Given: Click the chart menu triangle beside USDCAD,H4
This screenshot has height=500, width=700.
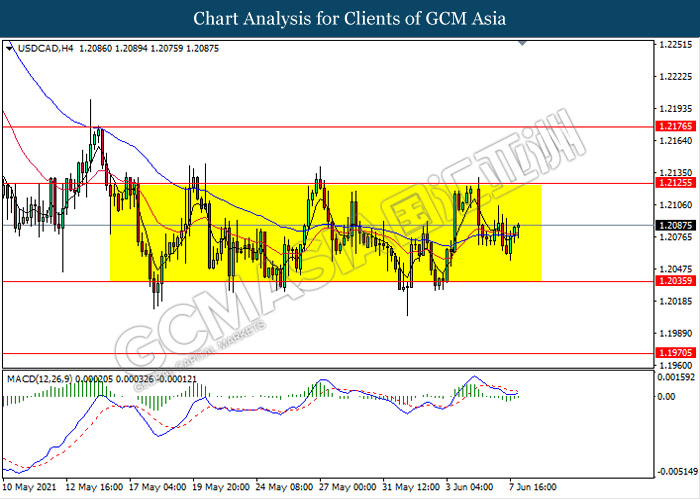Looking at the screenshot, I should tap(9, 48).
